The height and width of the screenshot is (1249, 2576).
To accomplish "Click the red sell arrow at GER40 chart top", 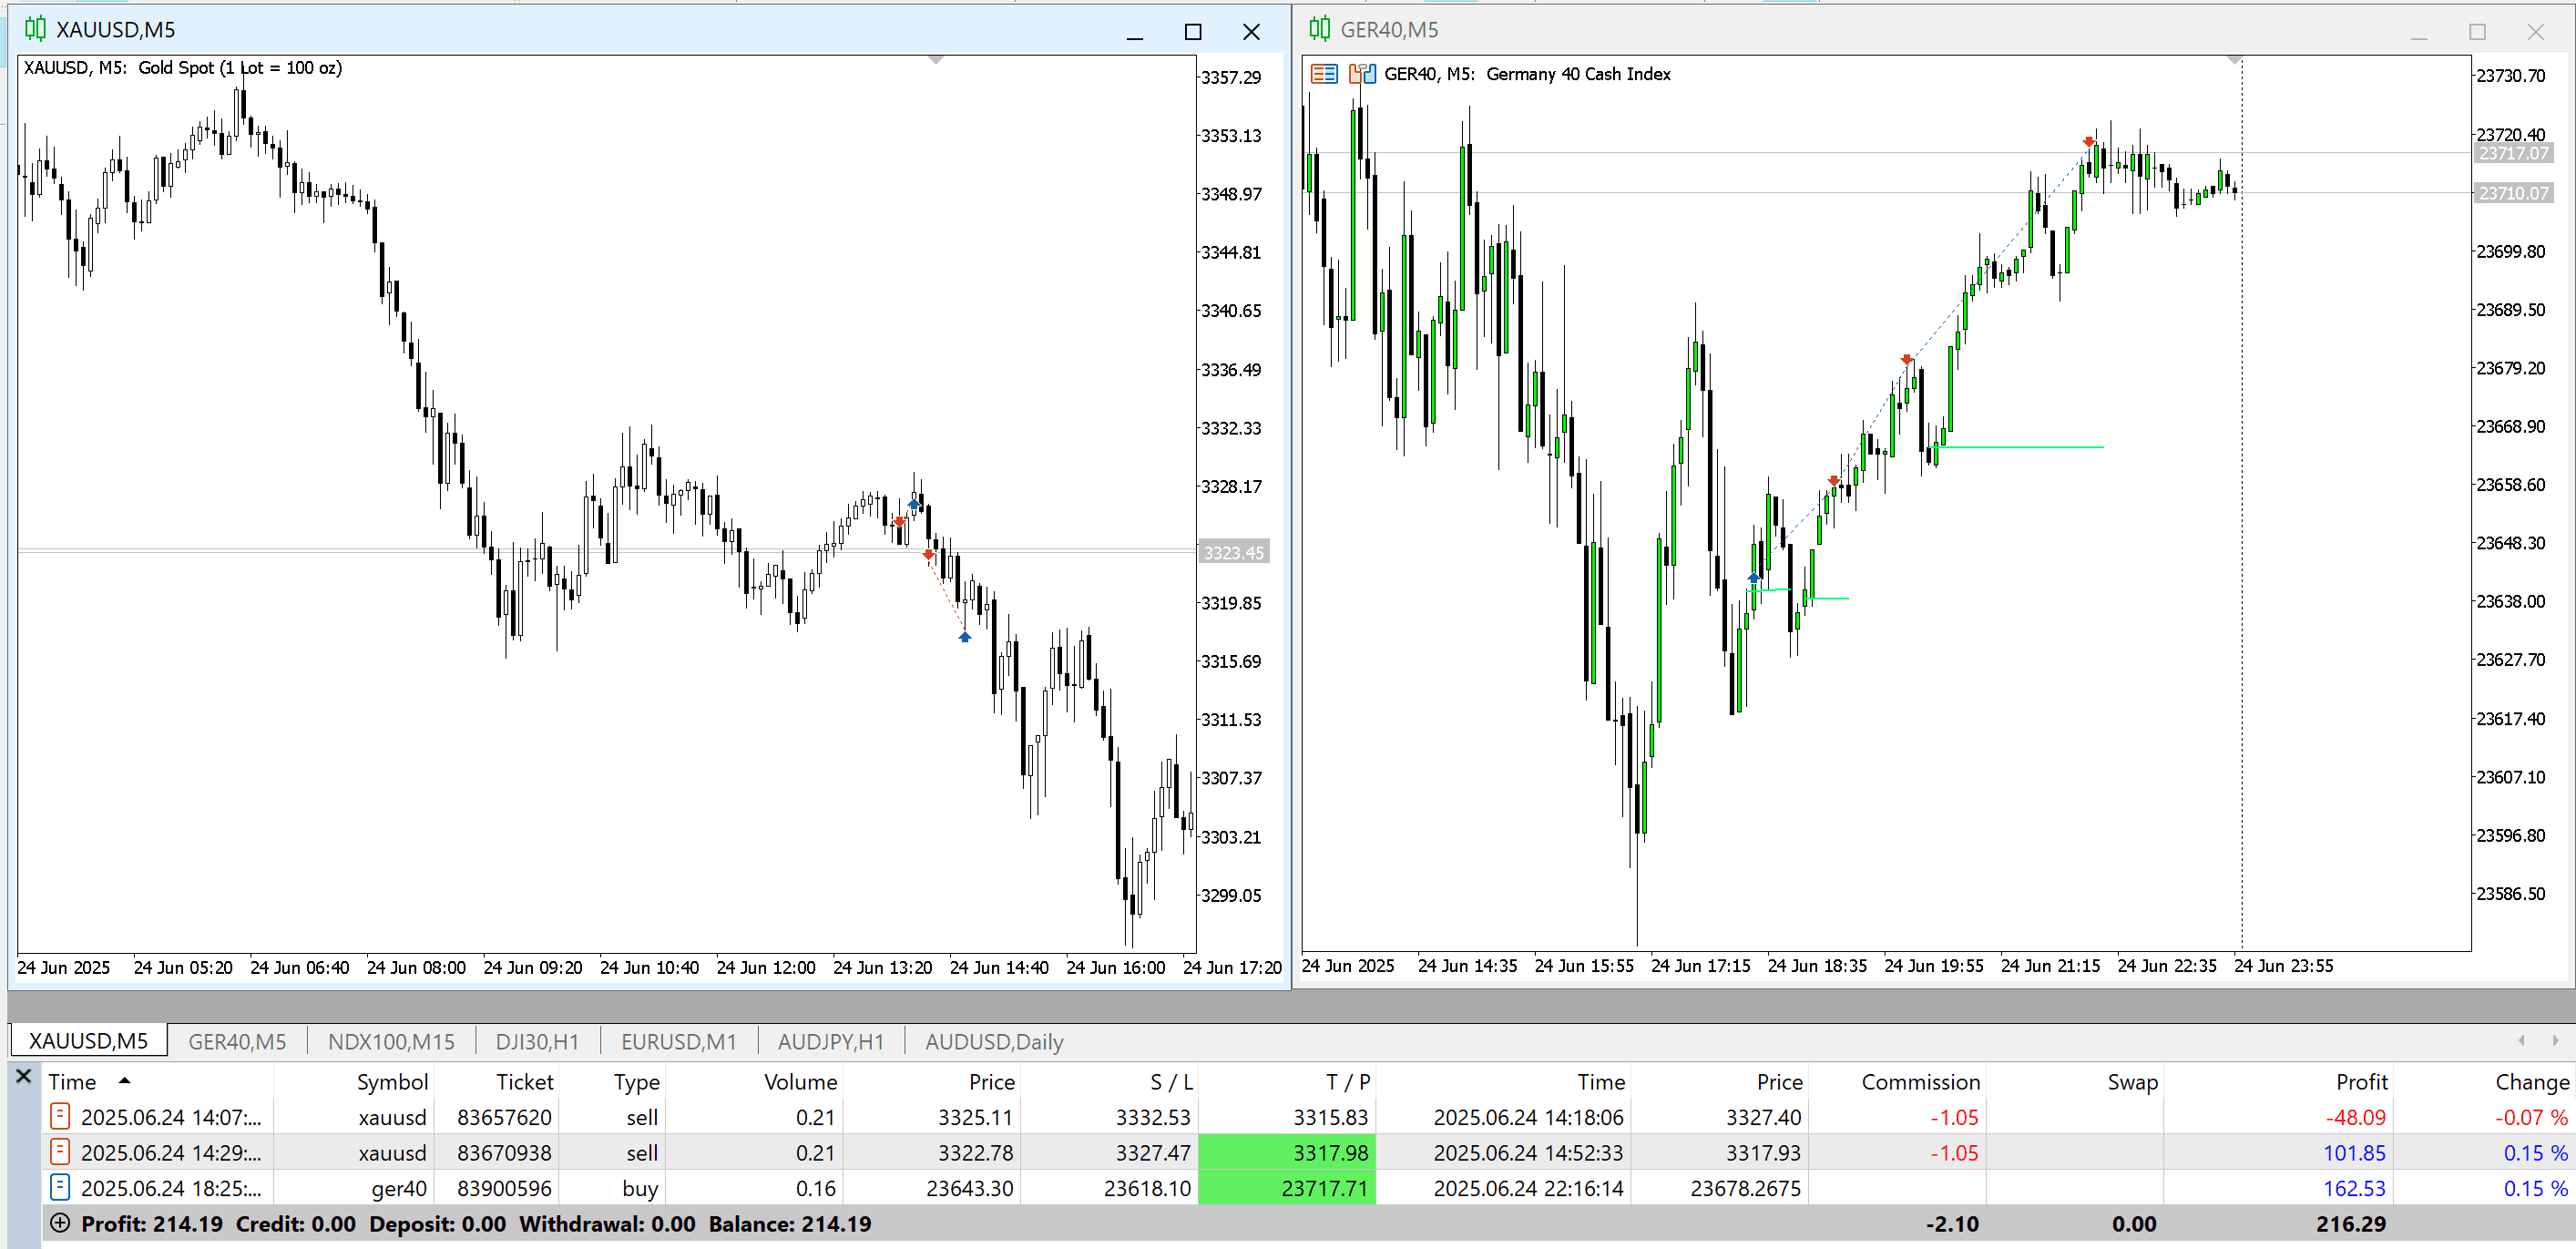I will 2088,142.
